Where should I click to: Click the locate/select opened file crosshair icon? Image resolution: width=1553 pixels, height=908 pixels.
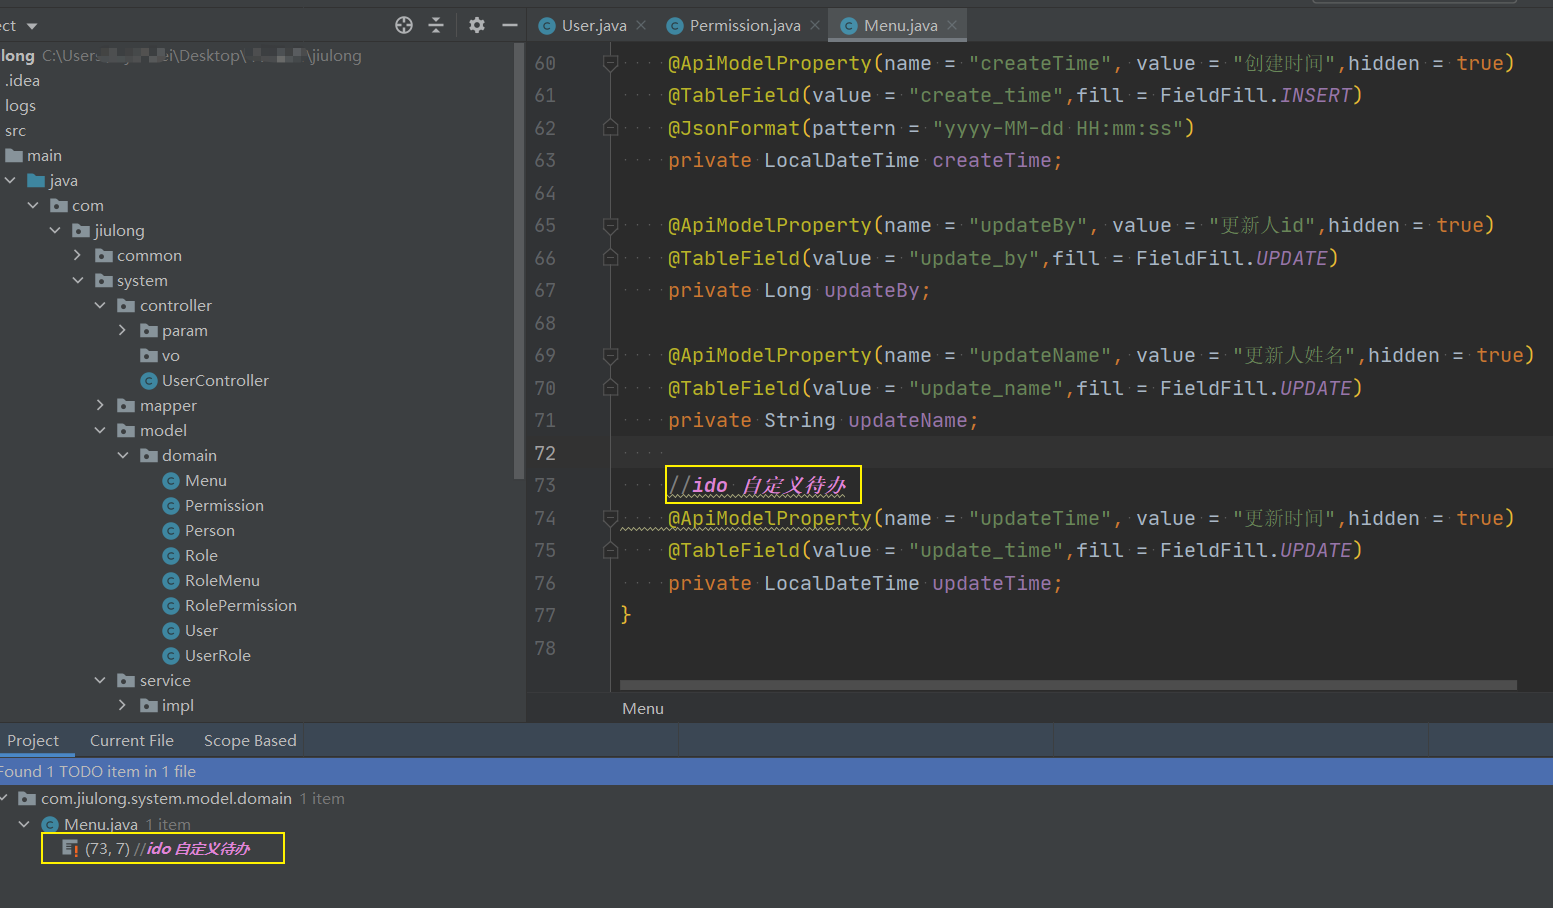click(x=404, y=25)
